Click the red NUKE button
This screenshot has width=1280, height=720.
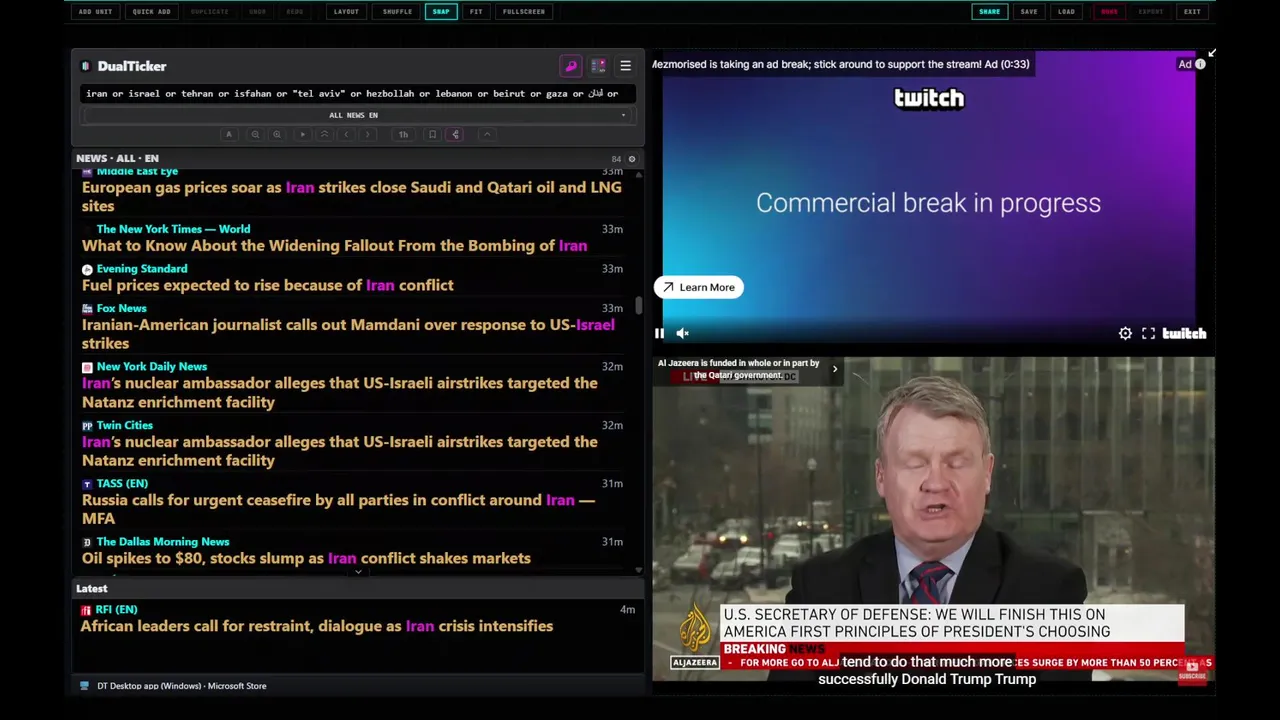(x=1109, y=12)
